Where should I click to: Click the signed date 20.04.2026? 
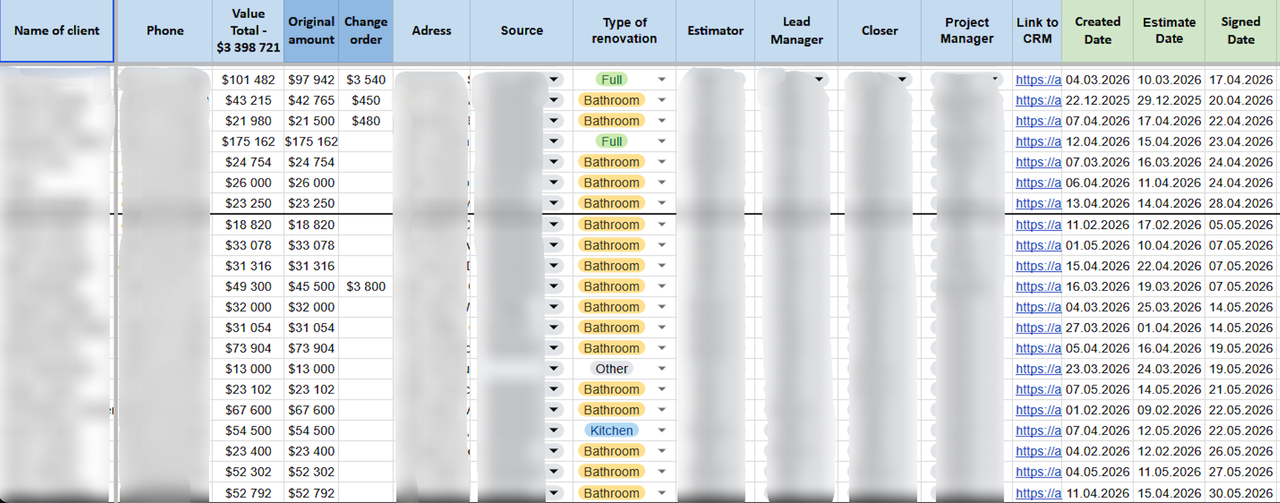pos(1240,101)
